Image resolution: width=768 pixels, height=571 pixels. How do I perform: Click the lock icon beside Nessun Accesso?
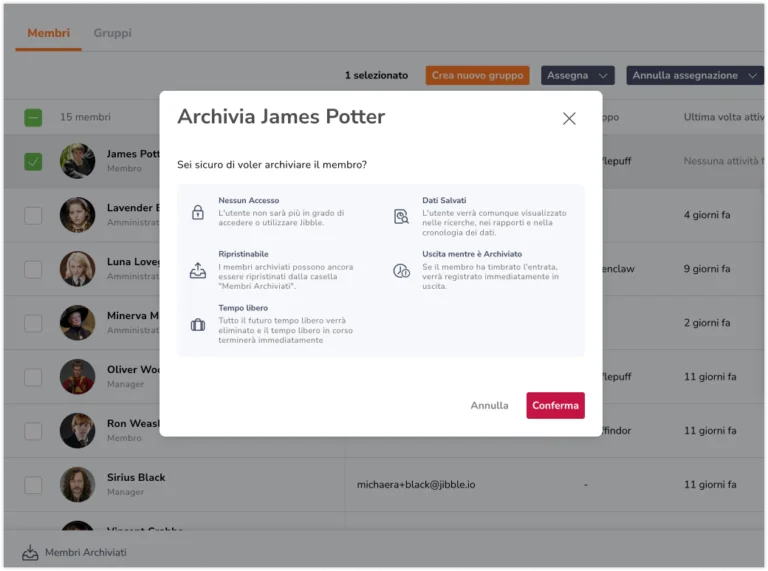198,213
